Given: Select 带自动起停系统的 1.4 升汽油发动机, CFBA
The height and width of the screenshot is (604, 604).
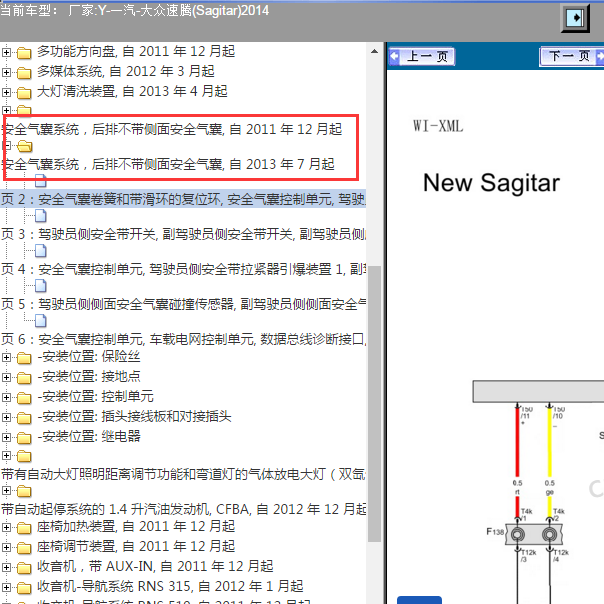Looking at the screenshot, I should [183, 510].
